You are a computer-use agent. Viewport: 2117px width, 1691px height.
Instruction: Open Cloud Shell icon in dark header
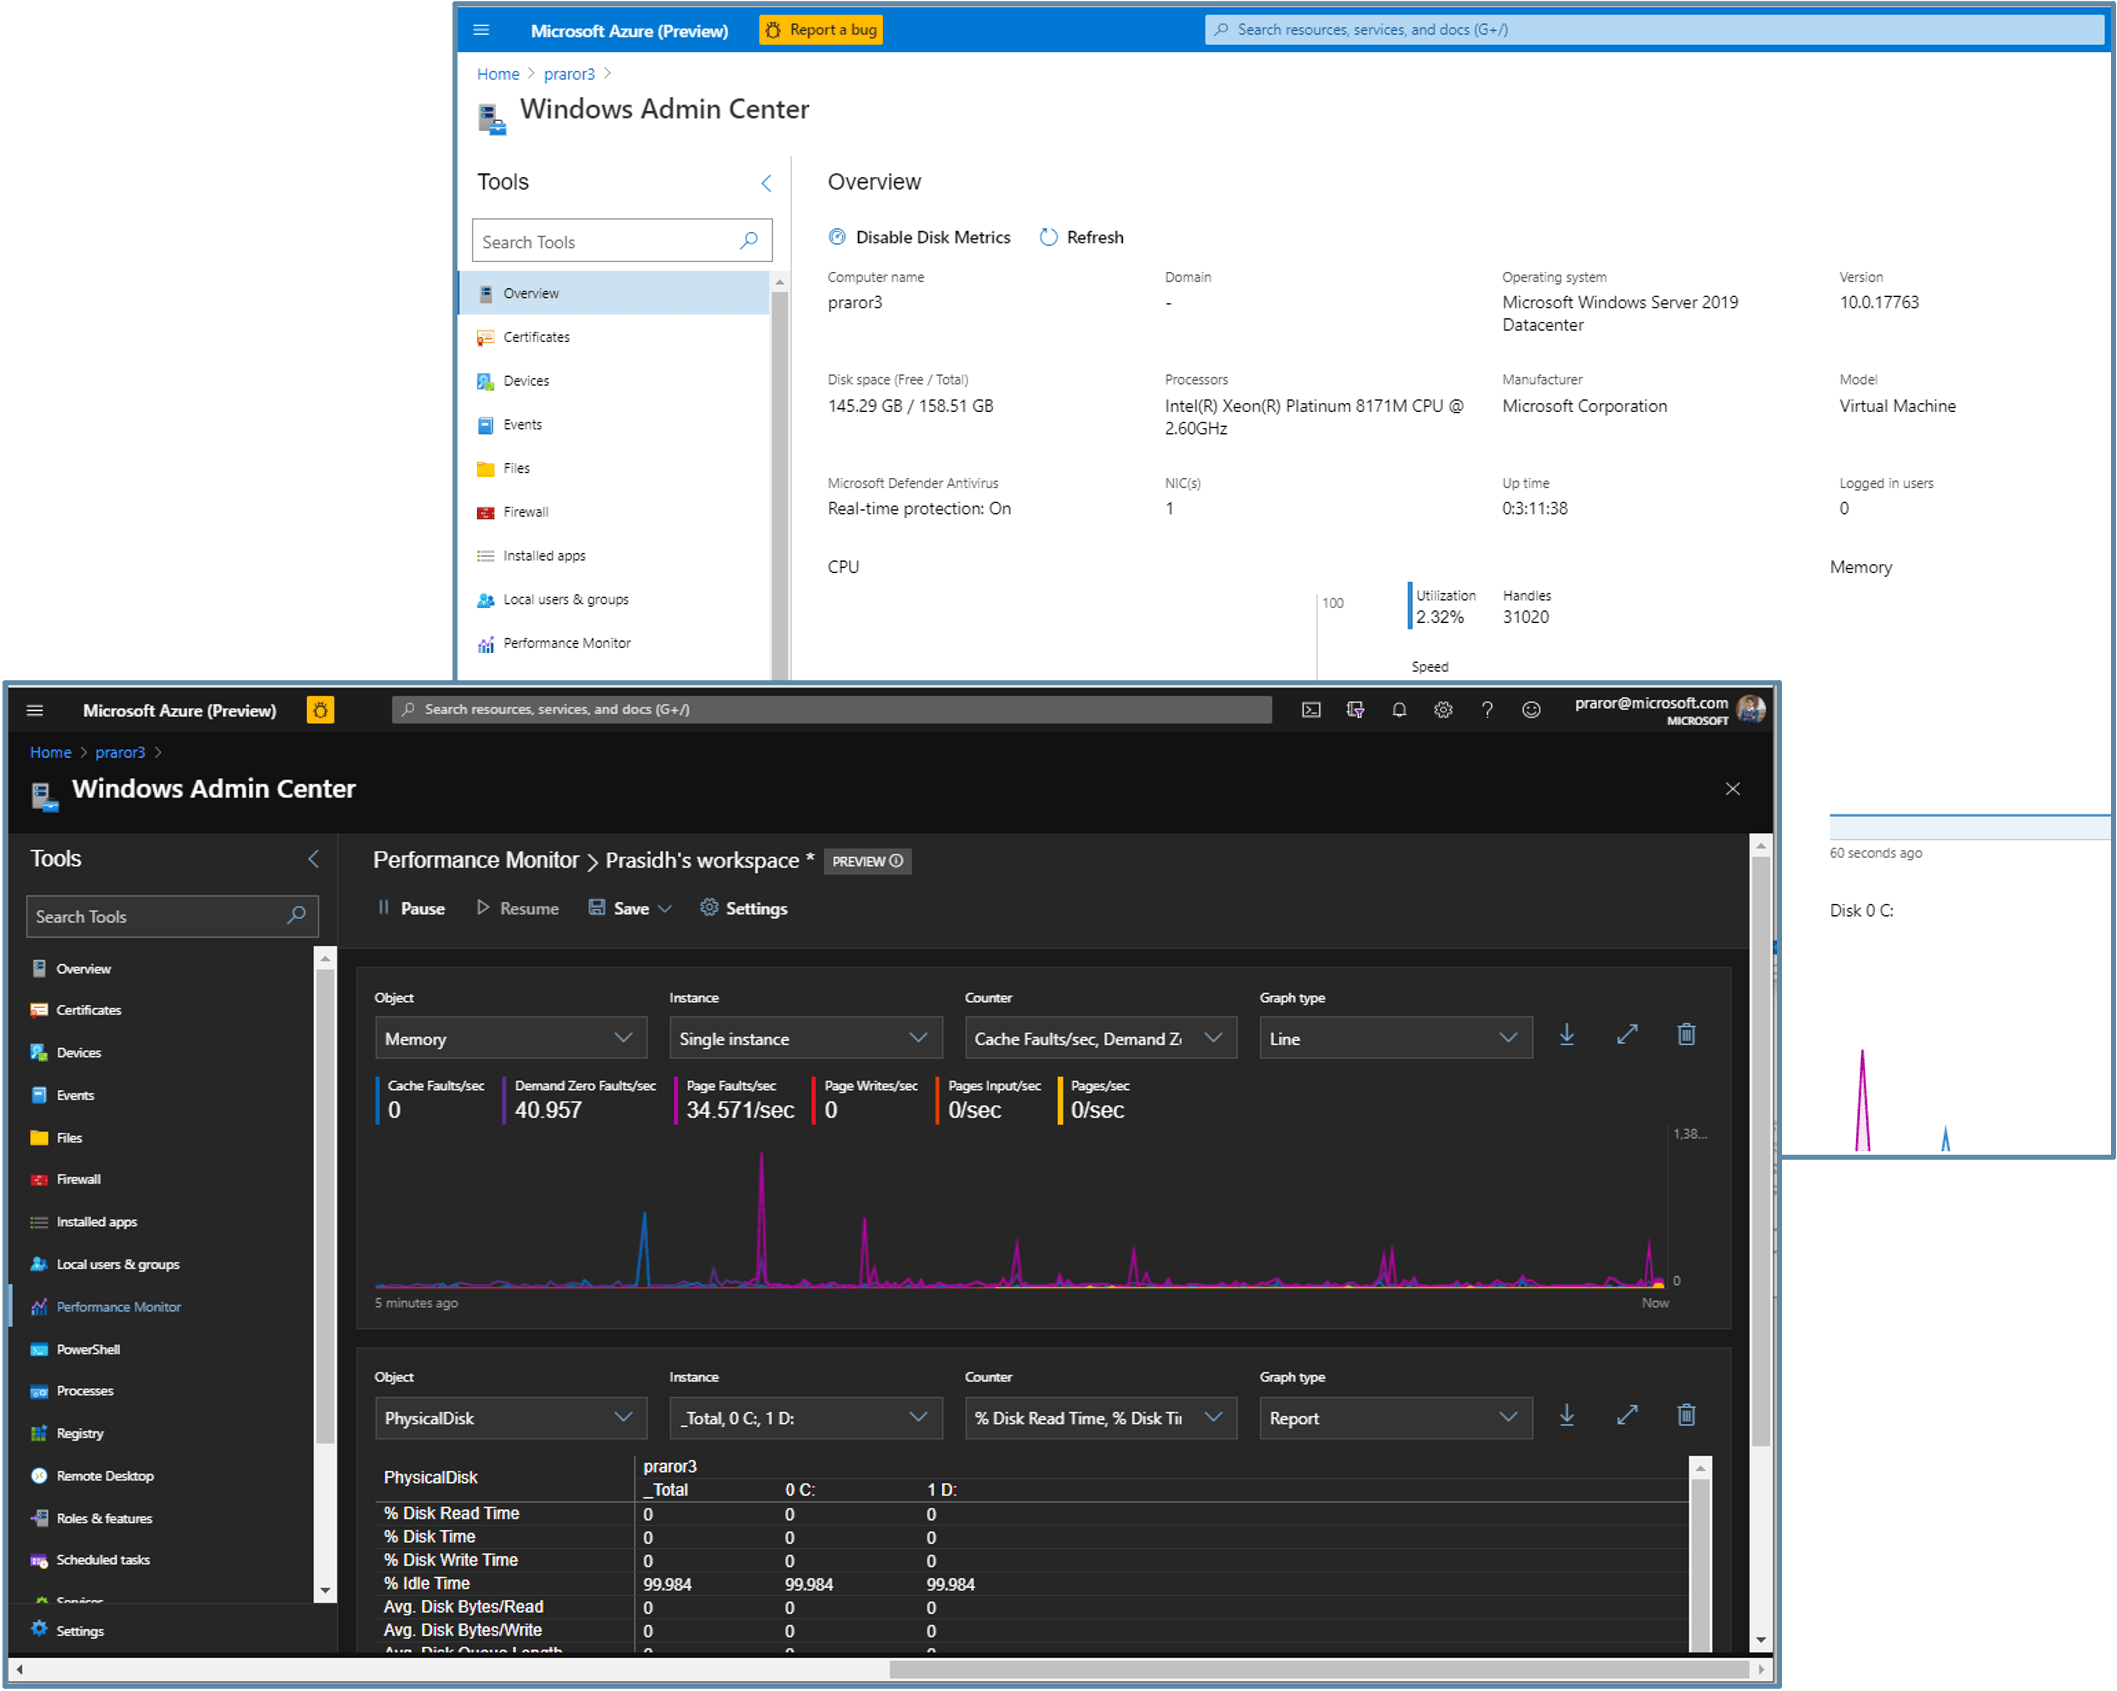click(x=1311, y=710)
